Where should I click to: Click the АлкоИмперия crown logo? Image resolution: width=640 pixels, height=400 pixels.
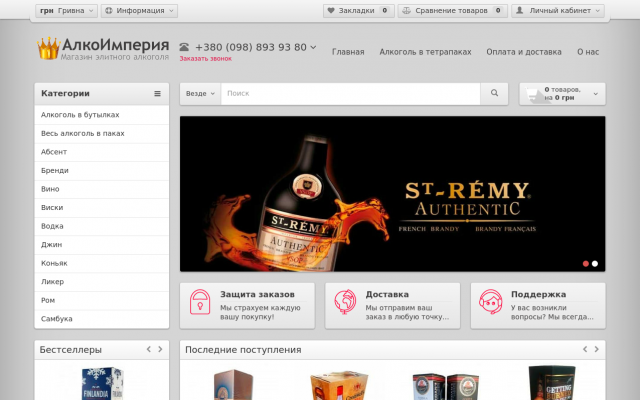pyautogui.click(x=48, y=49)
